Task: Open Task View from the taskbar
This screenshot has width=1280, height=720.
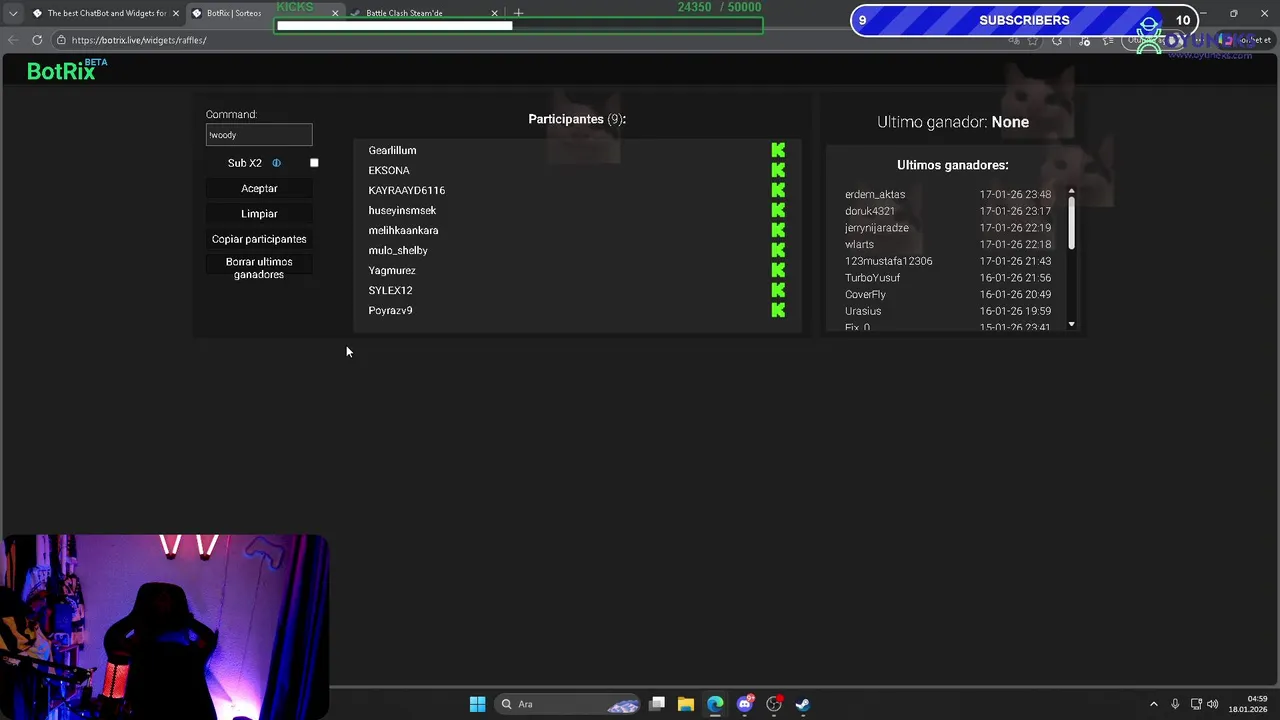Action: pos(657,704)
